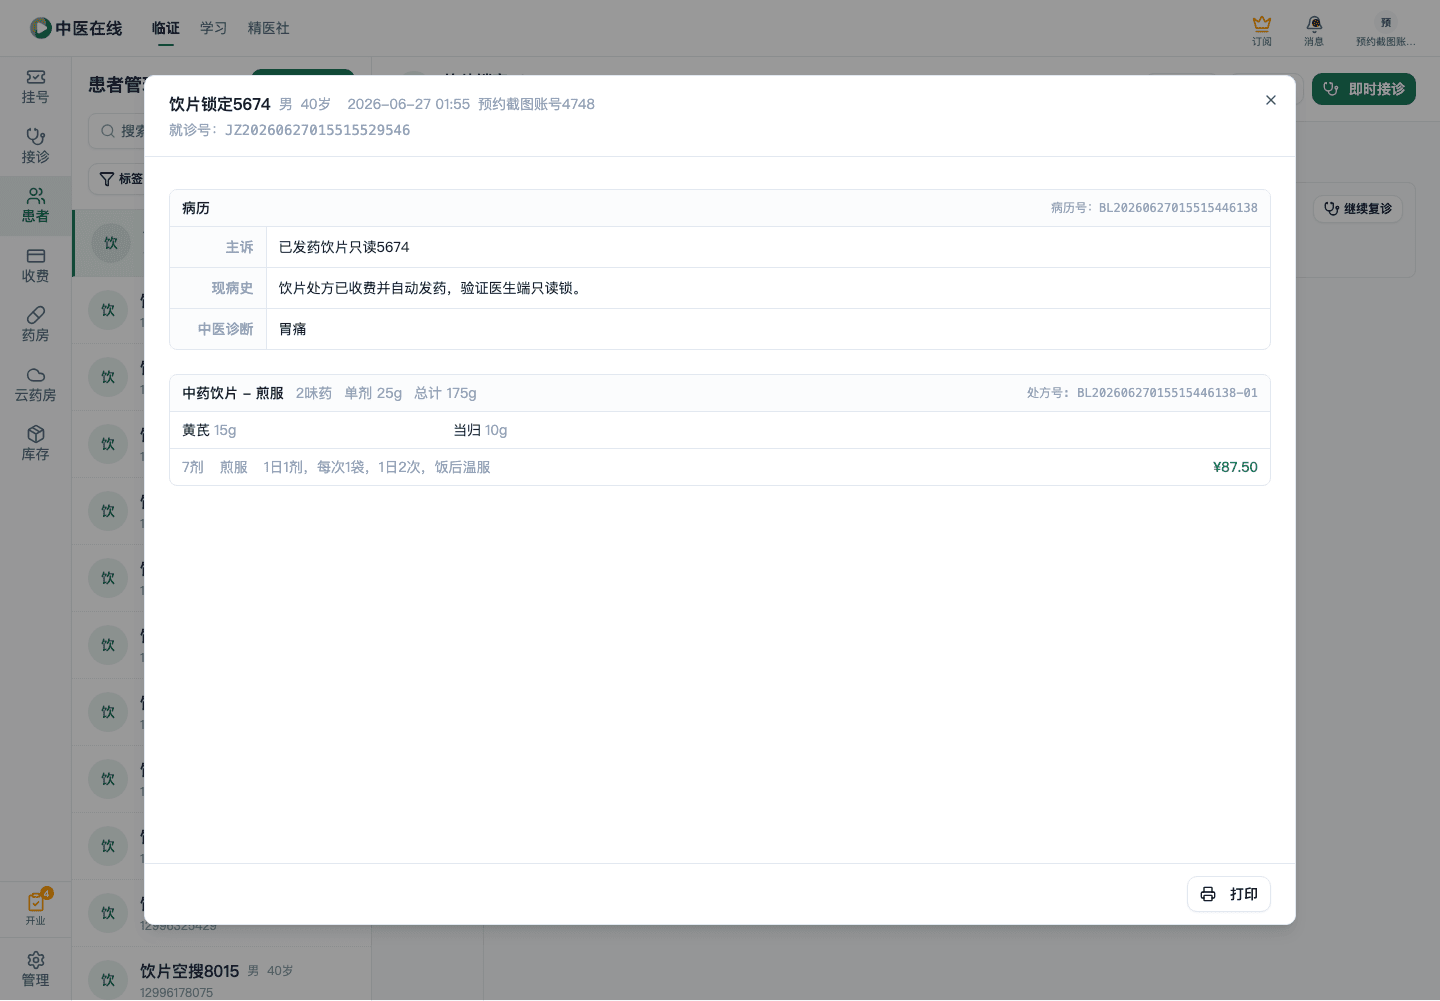Image resolution: width=1440 pixels, height=1001 pixels.
Task: Click herb 黄芪 15g
Action: 209,430
